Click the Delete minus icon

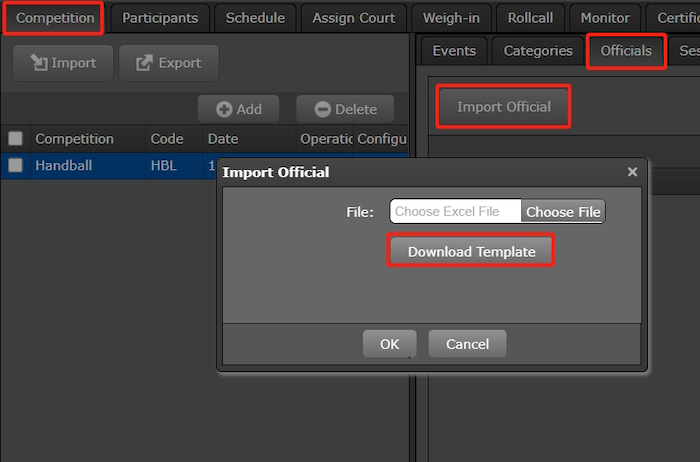322,109
